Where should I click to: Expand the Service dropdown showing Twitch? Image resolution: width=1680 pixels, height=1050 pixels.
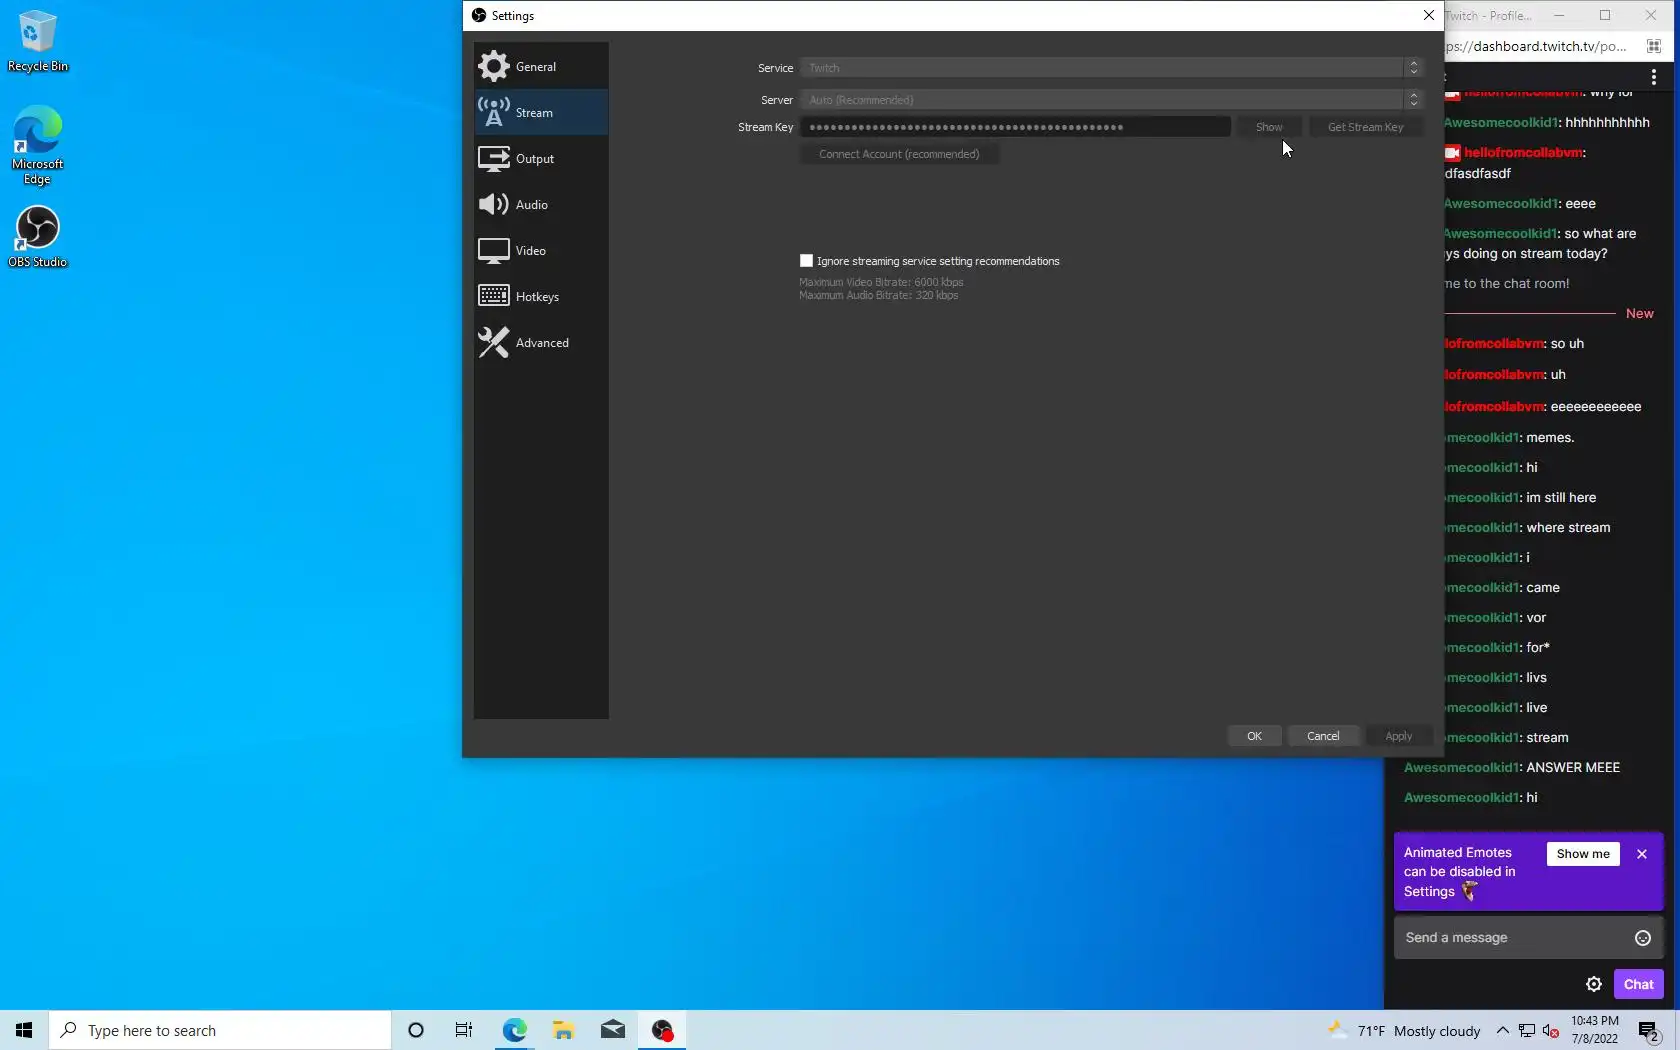1110,68
